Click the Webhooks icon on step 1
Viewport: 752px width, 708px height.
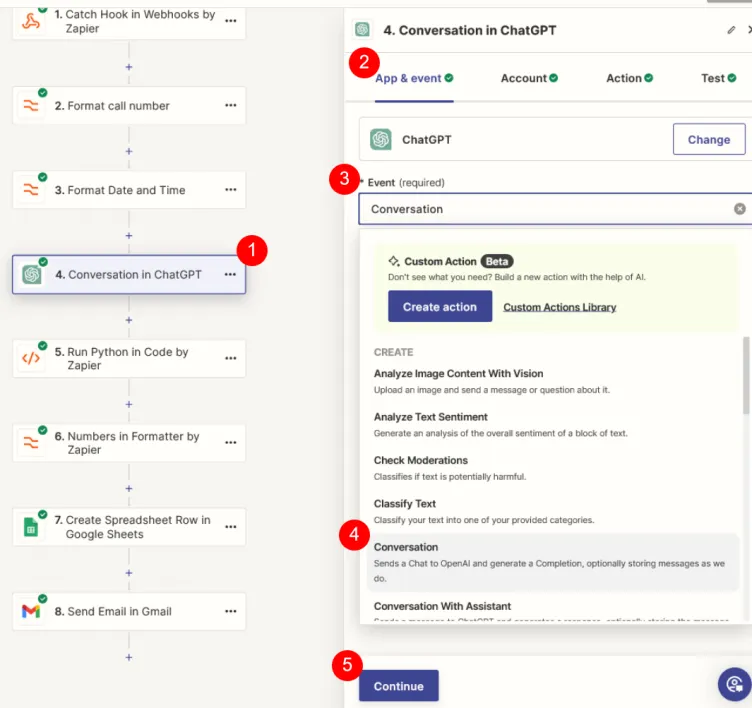coord(31,22)
